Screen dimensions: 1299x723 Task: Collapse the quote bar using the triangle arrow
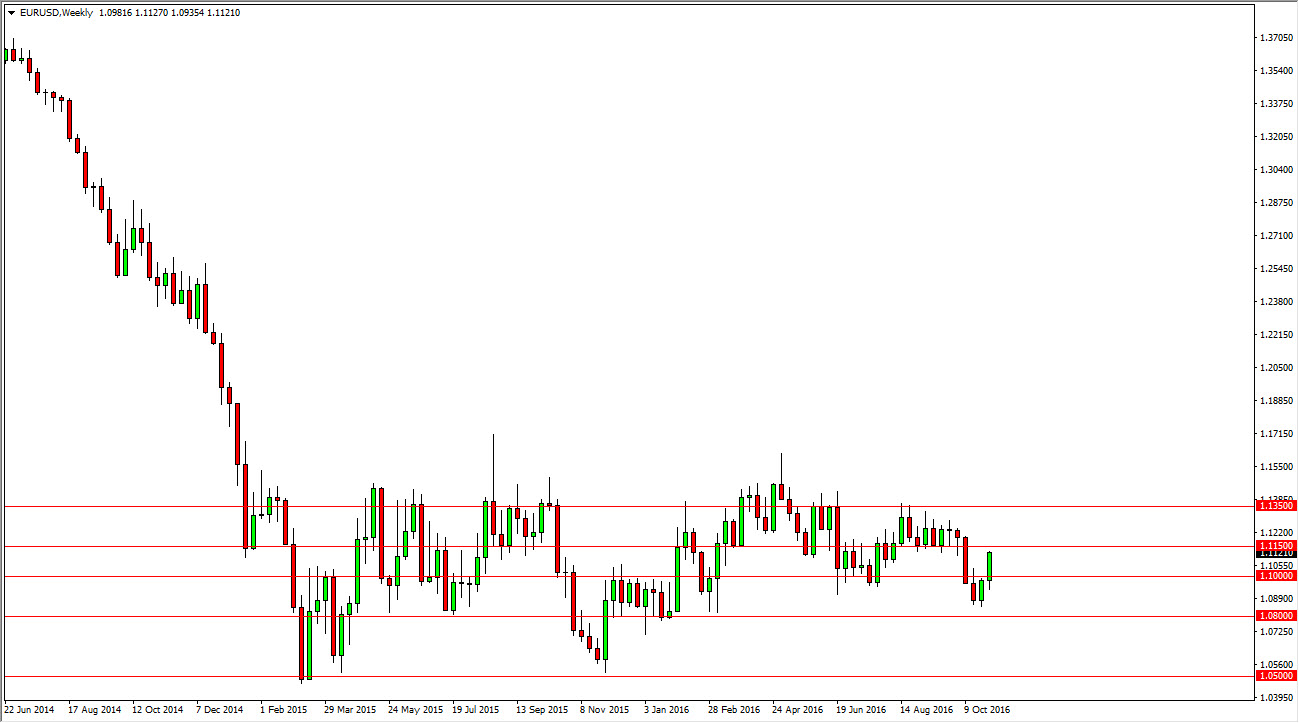10,13
